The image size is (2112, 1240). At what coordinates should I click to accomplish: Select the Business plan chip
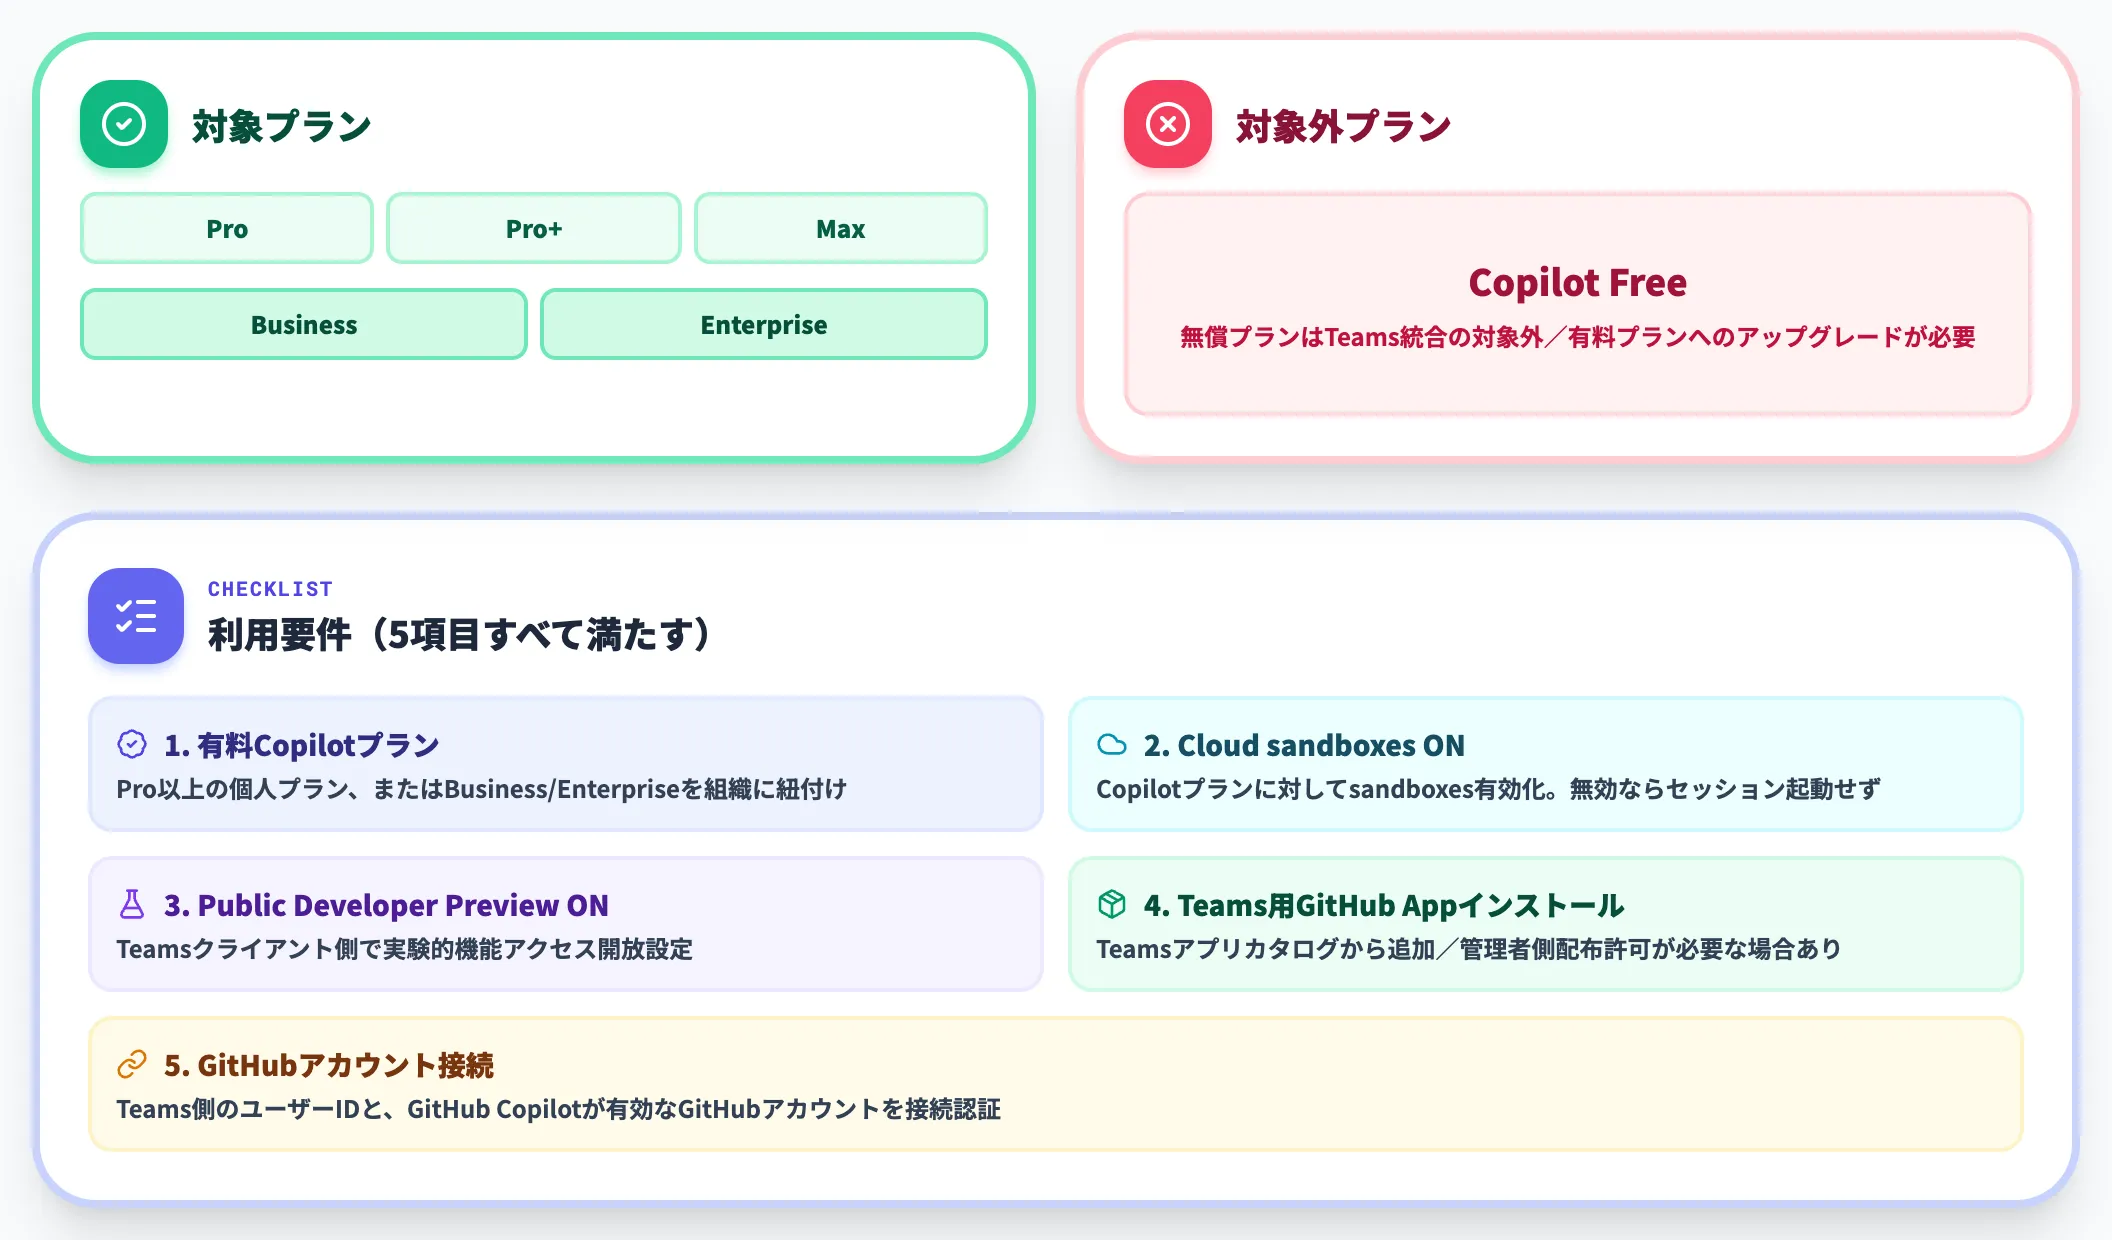(x=304, y=325)
